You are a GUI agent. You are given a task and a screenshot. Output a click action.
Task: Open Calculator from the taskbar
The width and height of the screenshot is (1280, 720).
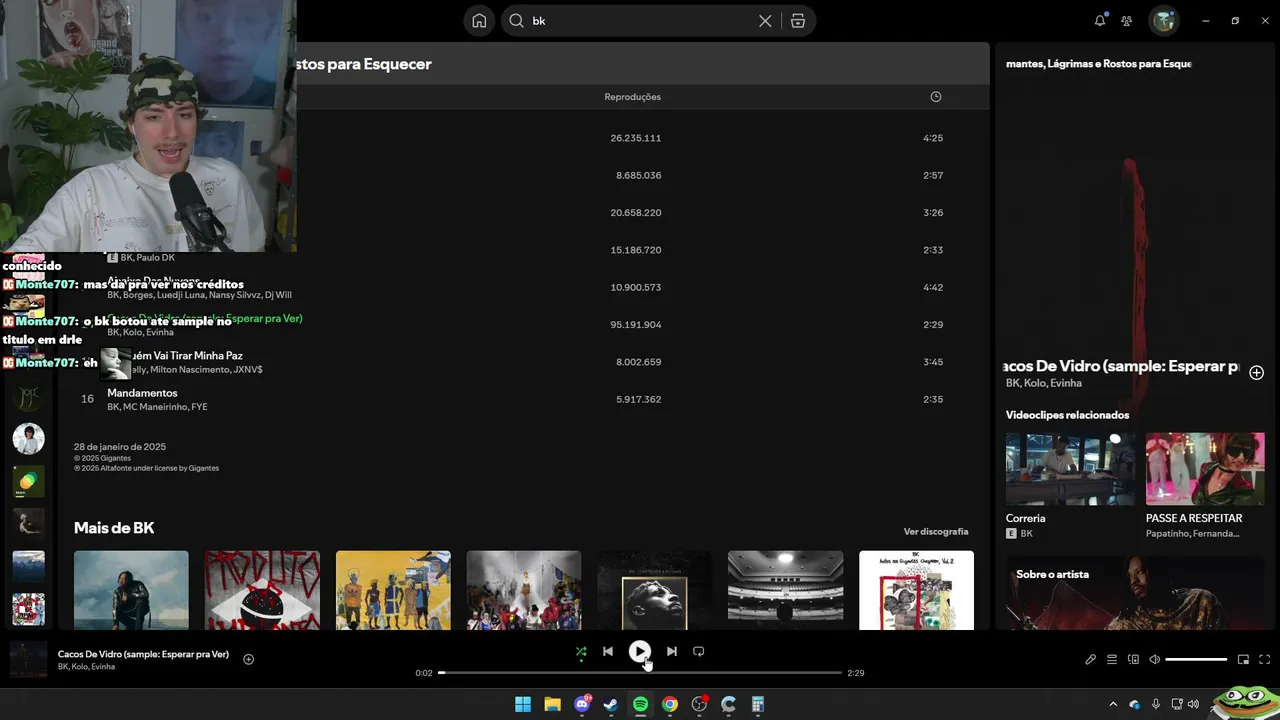point(758,704)
